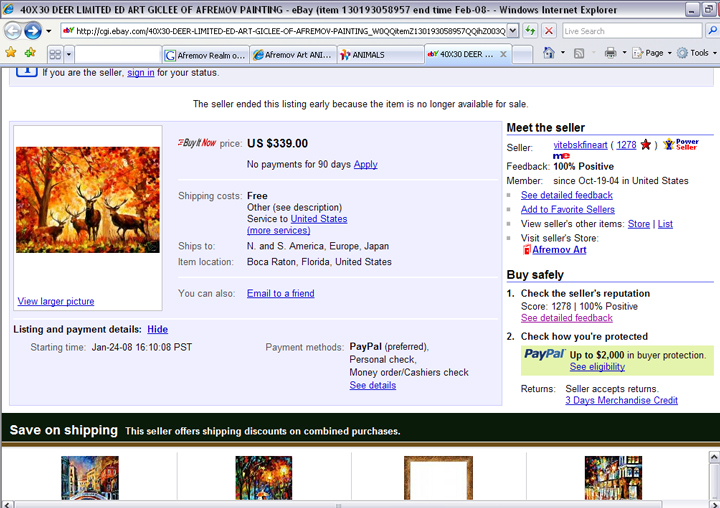Viewport: 720px width, 508px height.
Task: Hide listing and payment details
Action: 158,329
